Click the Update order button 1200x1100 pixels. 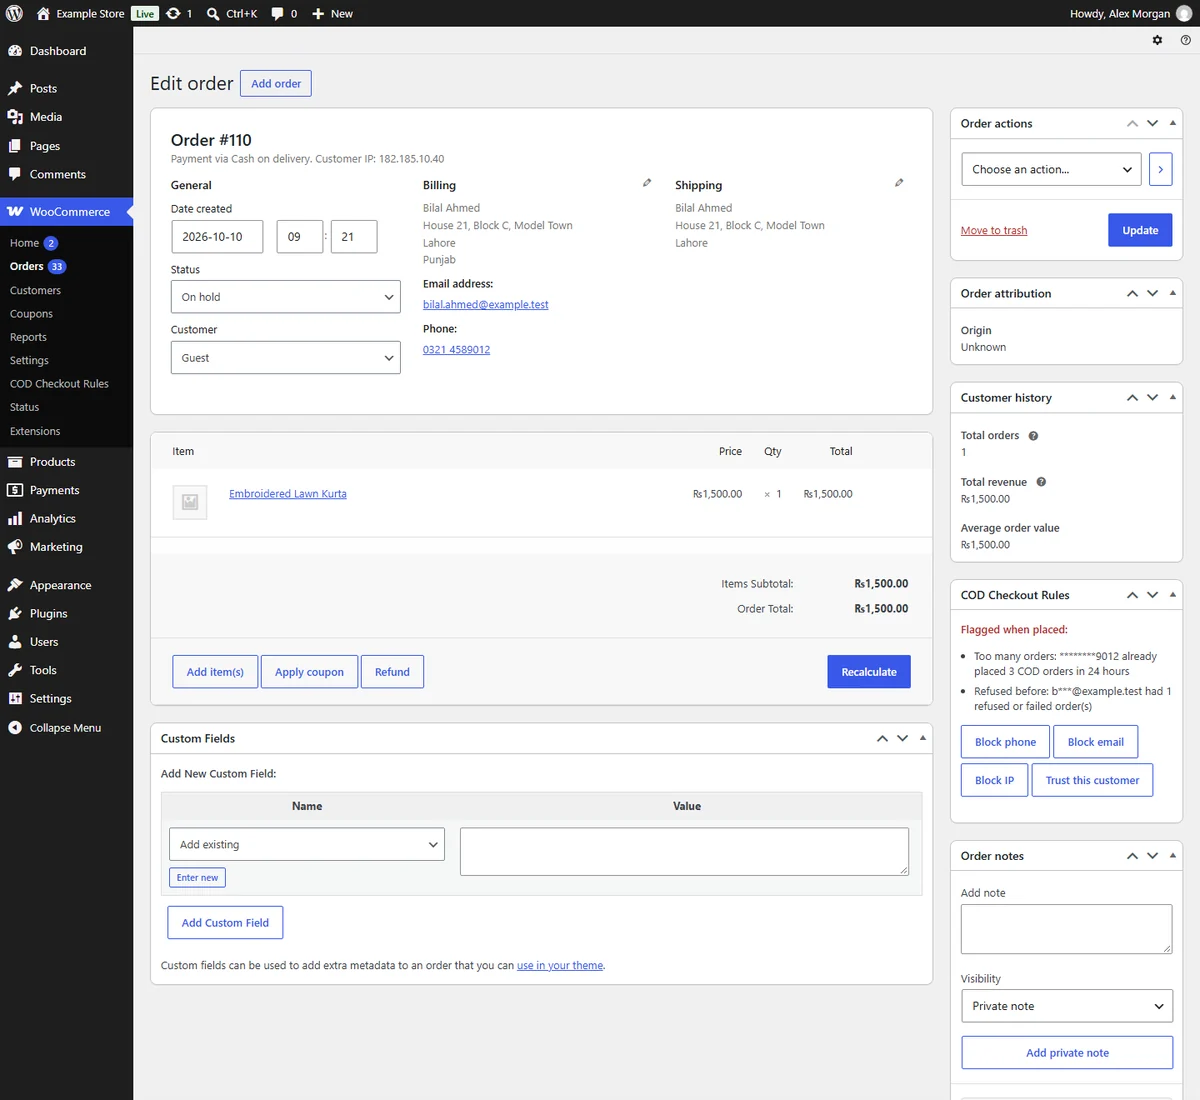pos(1140,230)
